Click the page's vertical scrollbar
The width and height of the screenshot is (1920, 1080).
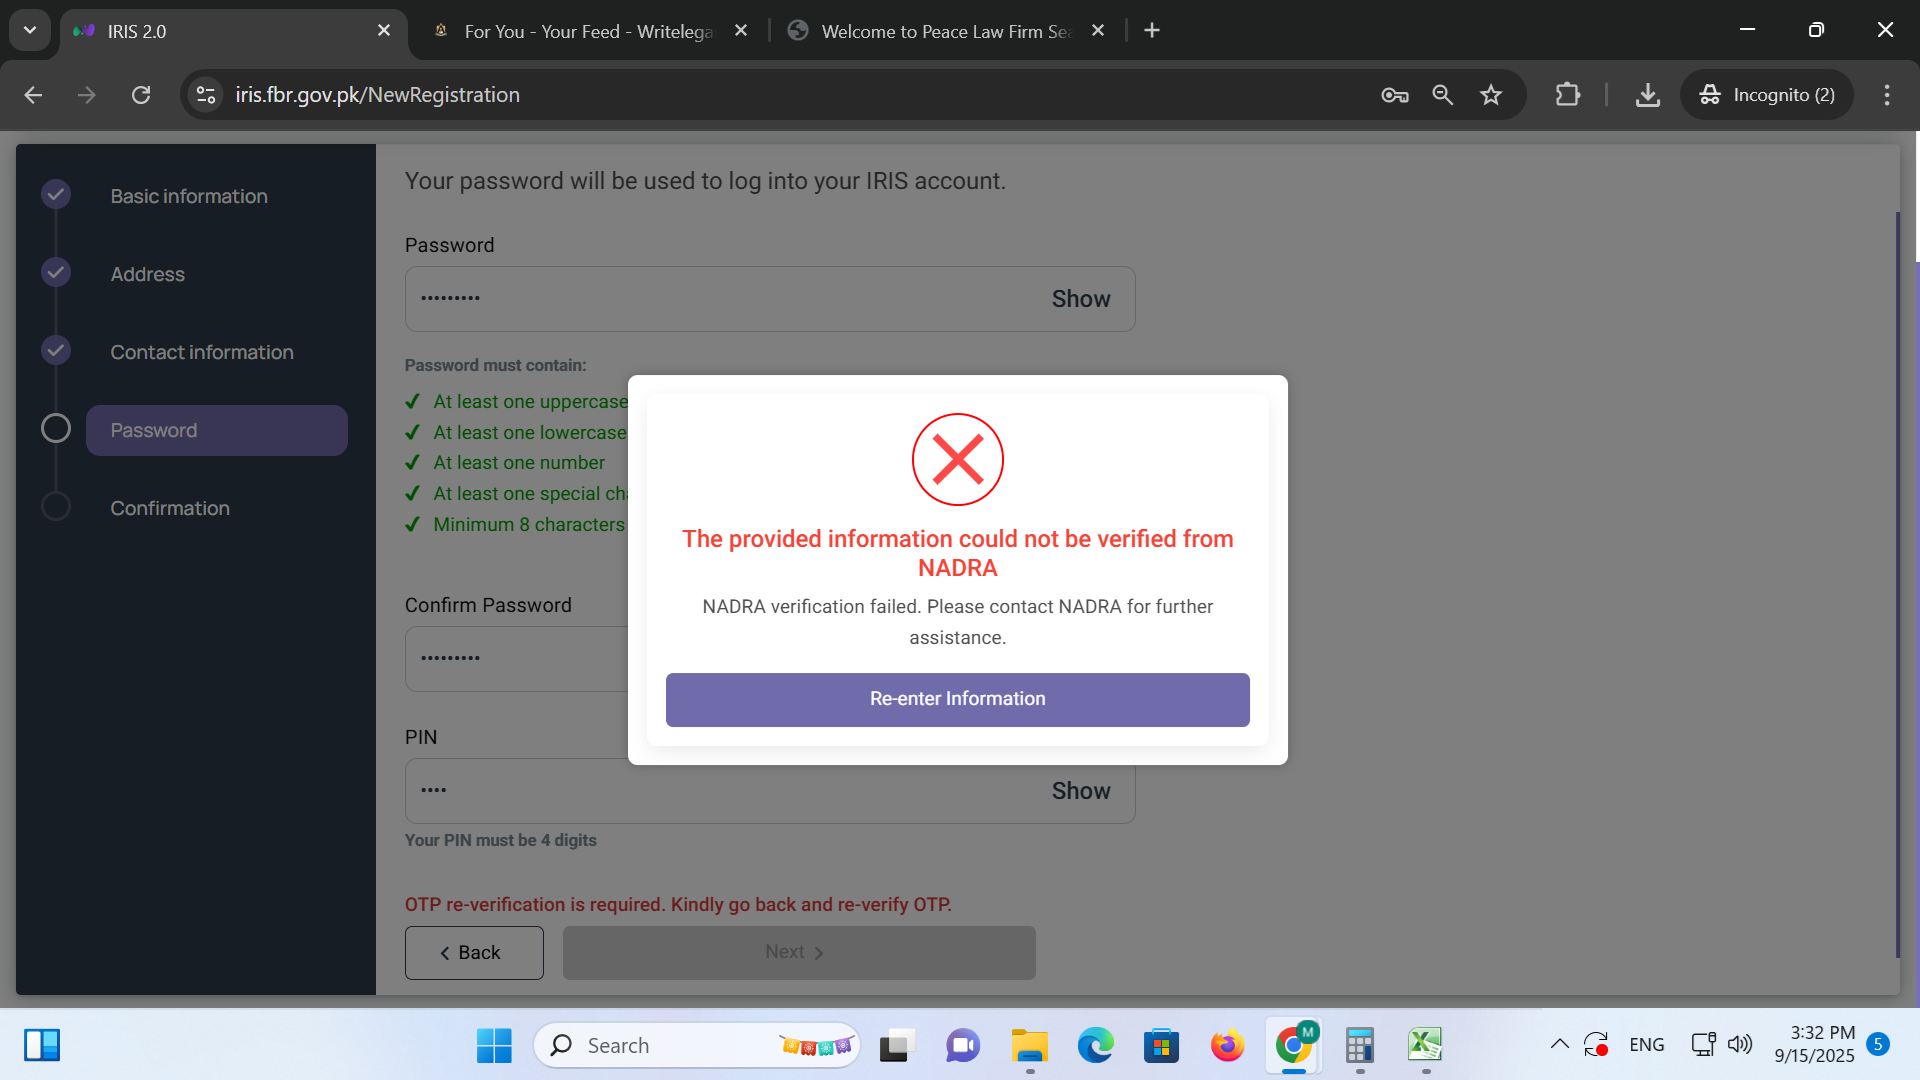(x=1897, y=580)
